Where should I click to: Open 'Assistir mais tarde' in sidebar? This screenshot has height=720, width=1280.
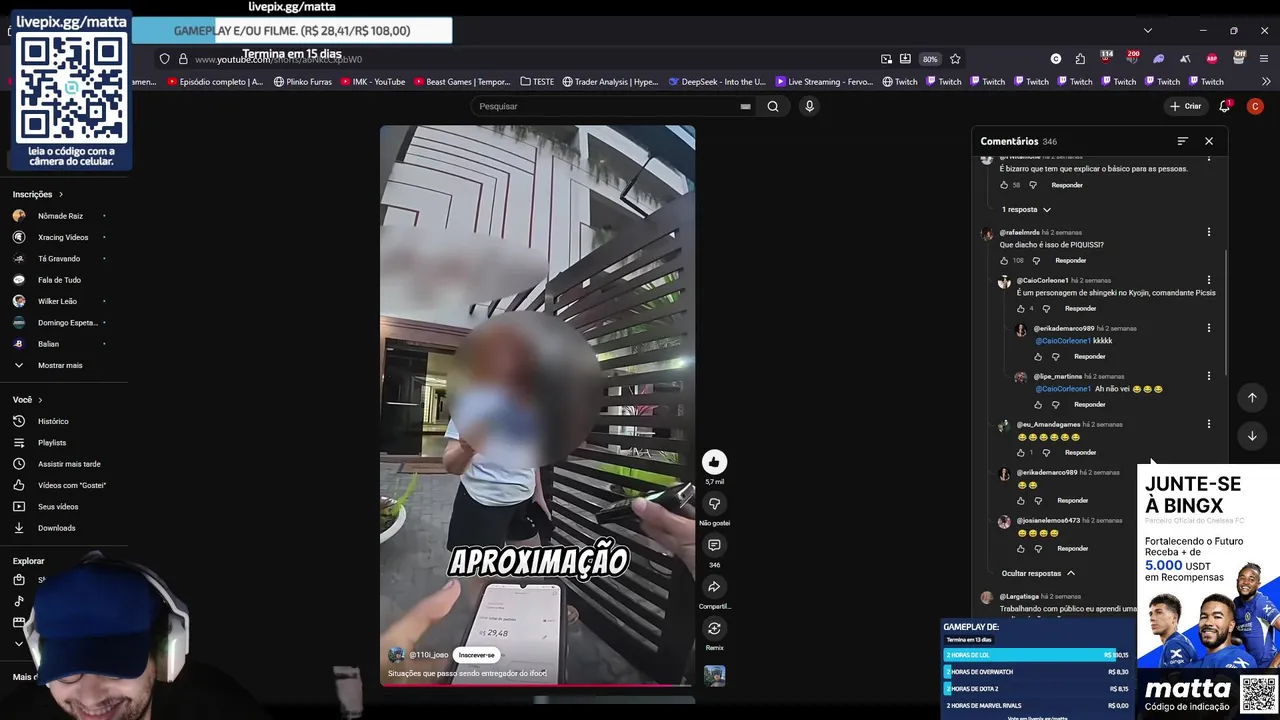[x=69, y=464]
